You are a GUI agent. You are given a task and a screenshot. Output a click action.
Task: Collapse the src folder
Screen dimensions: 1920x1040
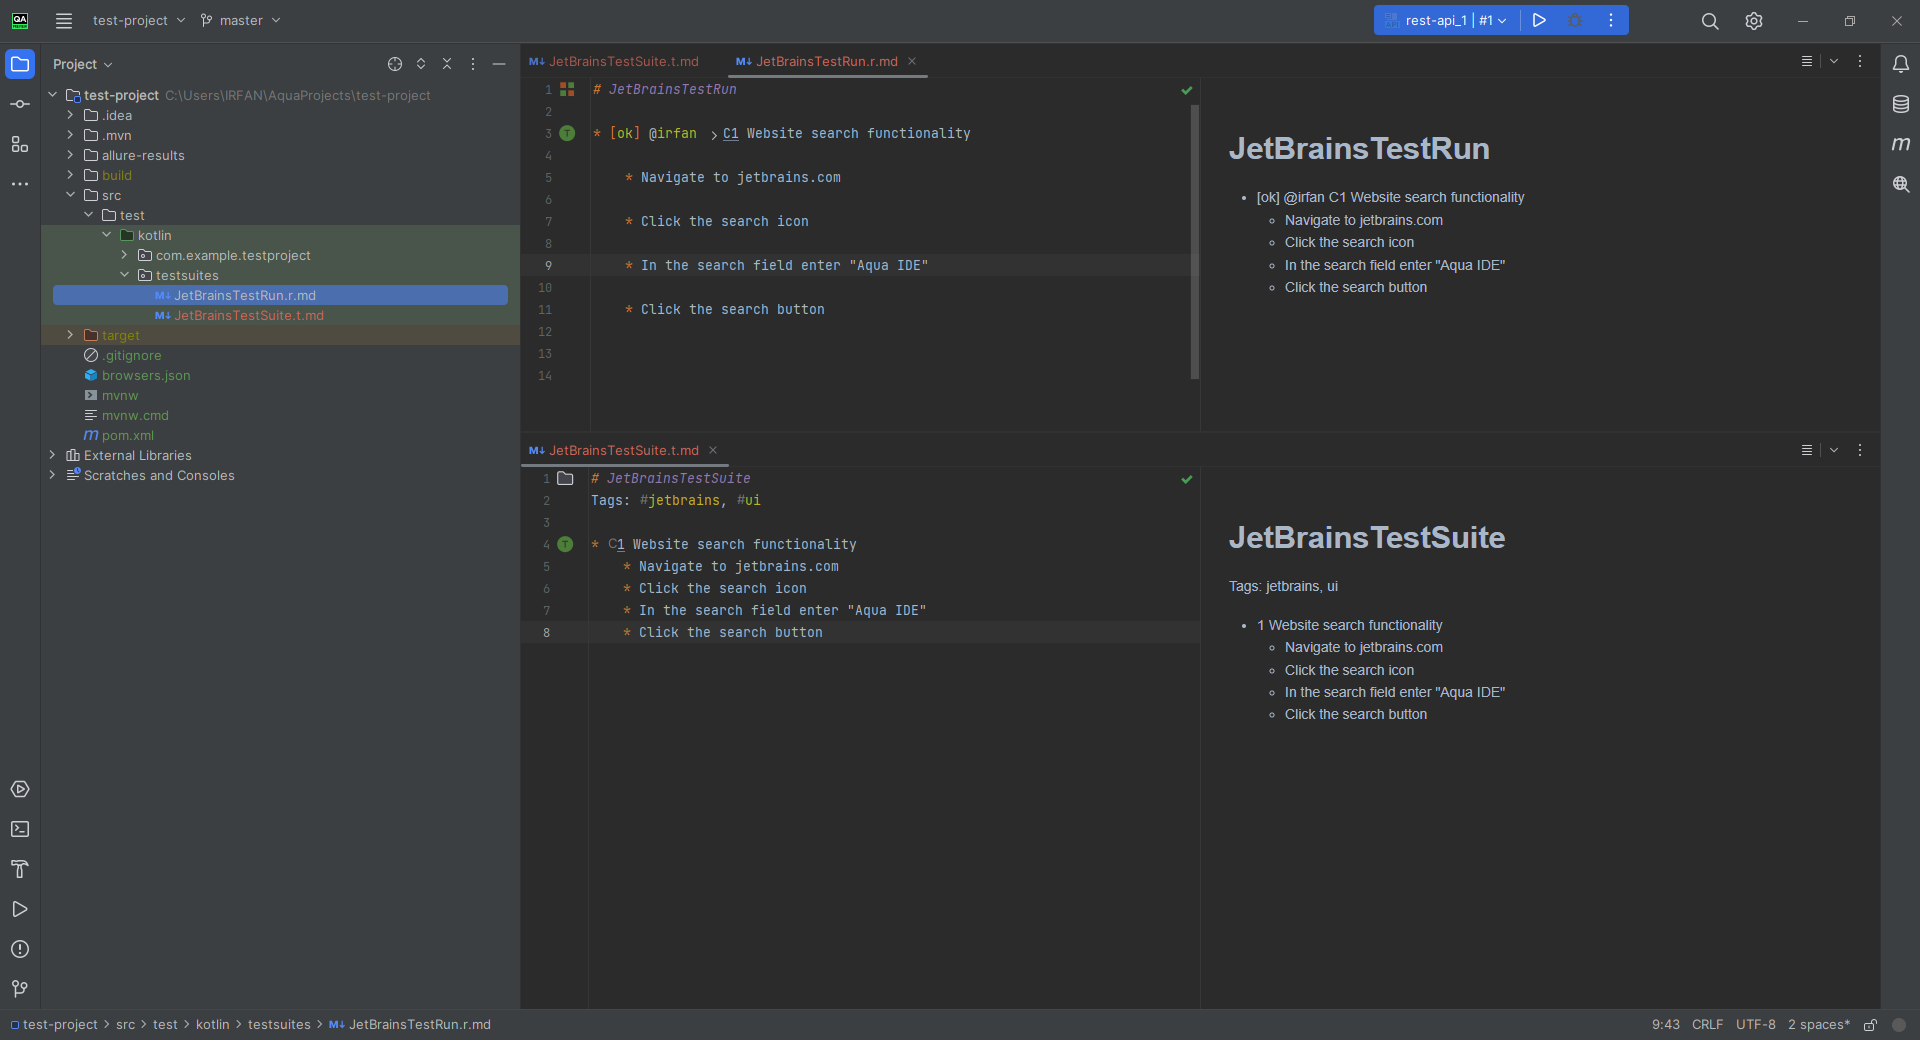point(70,195)
